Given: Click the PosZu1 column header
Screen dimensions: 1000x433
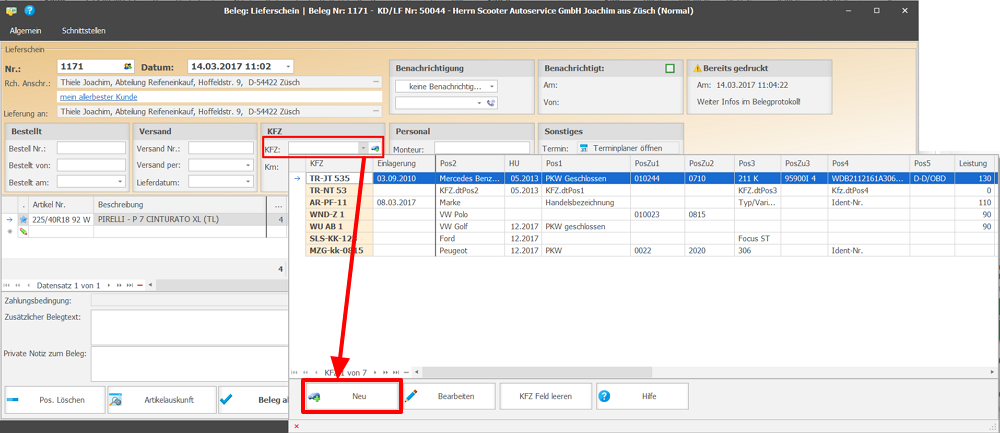Looking at the screenshot, I should coord(657,164).
